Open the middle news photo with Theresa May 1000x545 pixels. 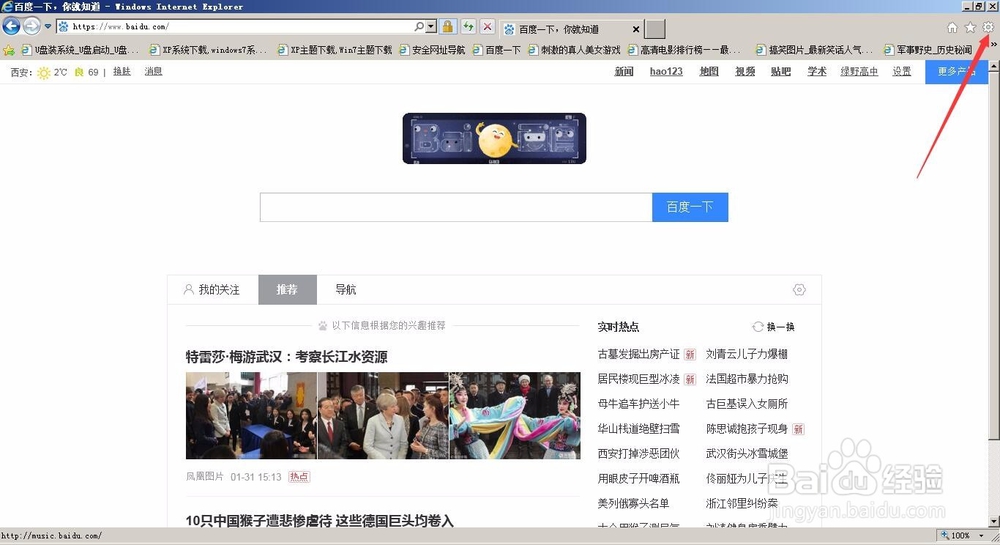point(383,416)
